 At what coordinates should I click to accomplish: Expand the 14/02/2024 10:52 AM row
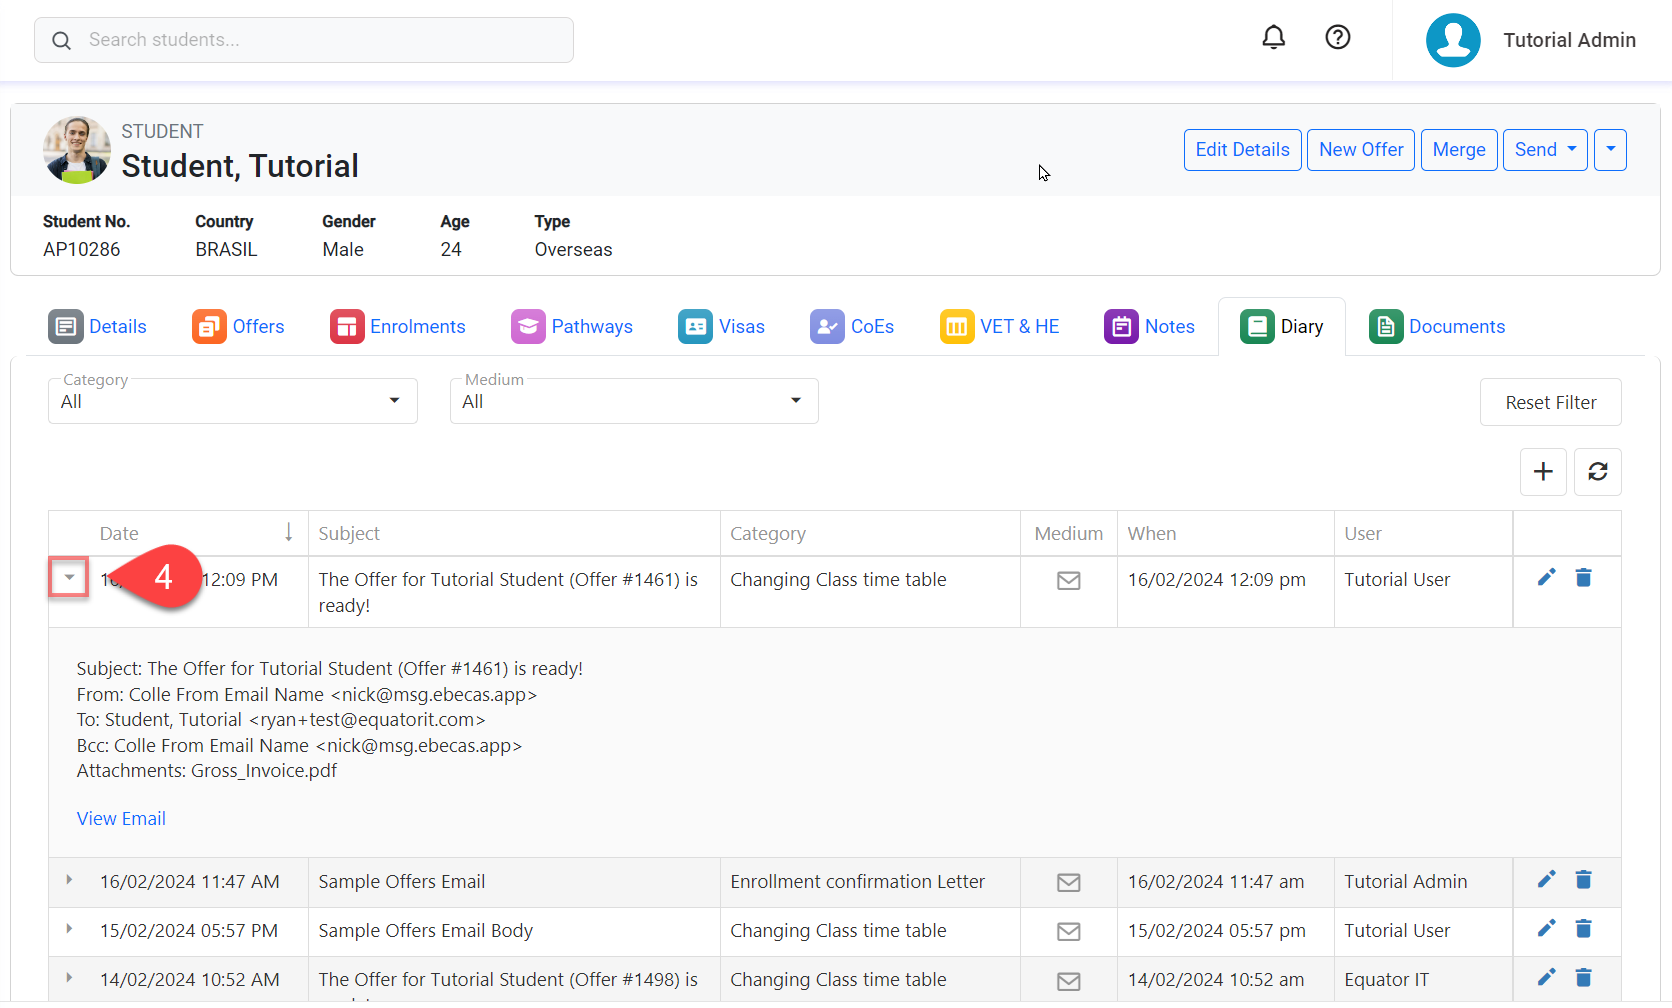[69, 978]
